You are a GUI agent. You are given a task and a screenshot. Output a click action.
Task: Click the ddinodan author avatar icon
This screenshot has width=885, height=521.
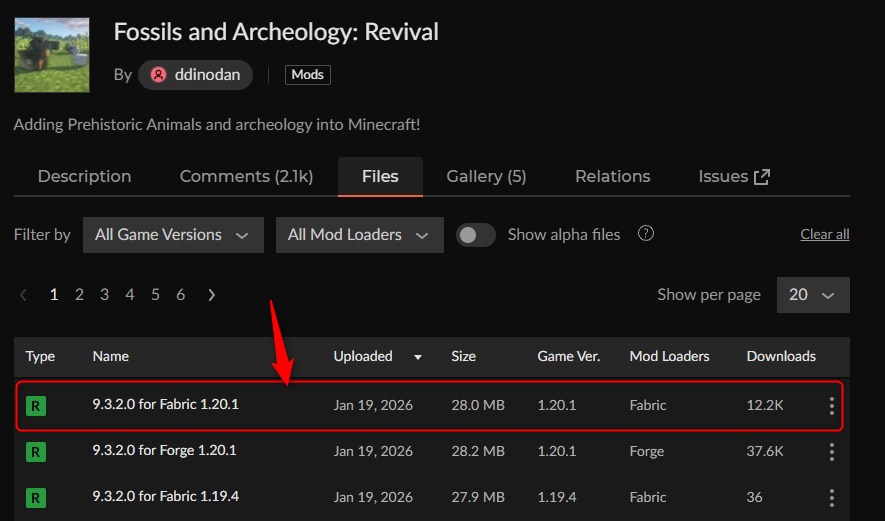click(157, 75)
